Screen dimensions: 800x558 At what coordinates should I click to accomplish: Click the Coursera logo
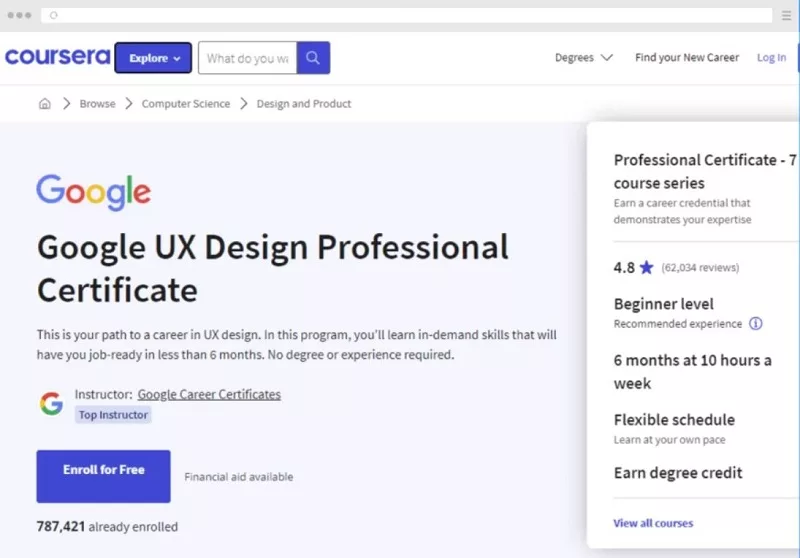[58, 56]
